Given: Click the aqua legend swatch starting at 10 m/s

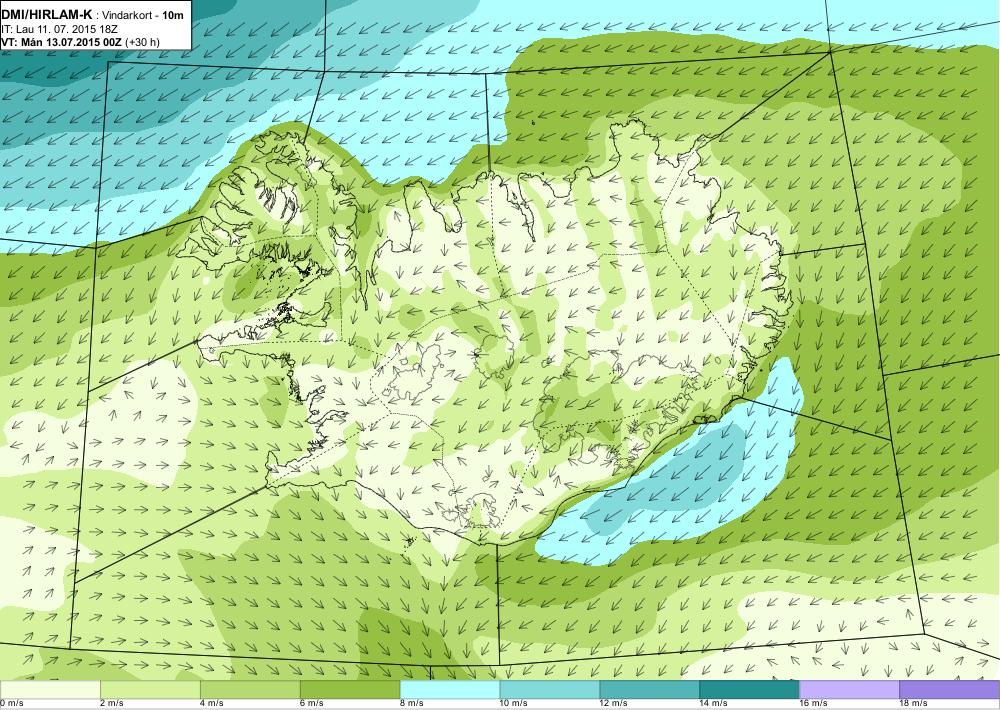Looking at the screenshot, I should 550,690.
